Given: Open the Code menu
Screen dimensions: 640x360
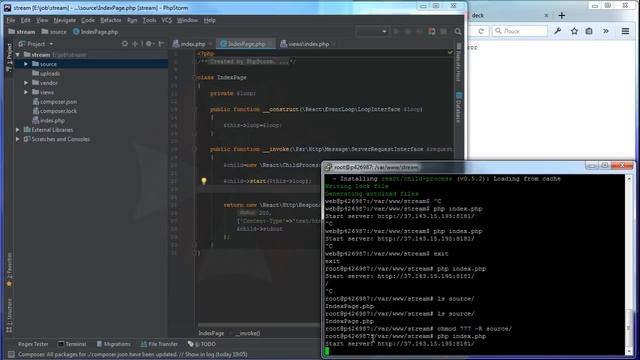Looking at the screenshot, I should coord(88,20).
